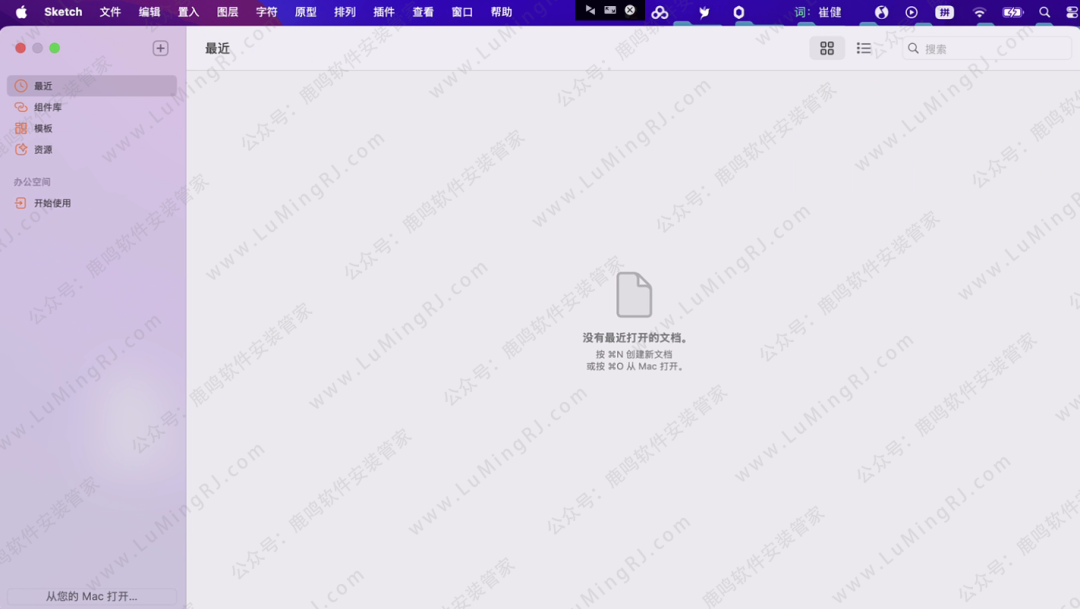
Task: Open the Layer (图层) menu
Action: (228, 12)
